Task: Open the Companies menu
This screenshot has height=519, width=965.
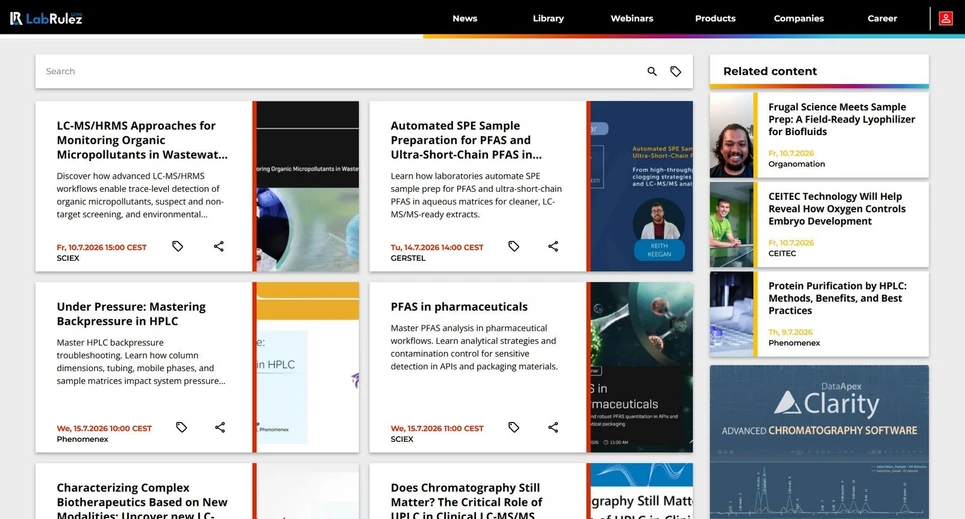Action: pyautogui.click(x=799, y=18)
